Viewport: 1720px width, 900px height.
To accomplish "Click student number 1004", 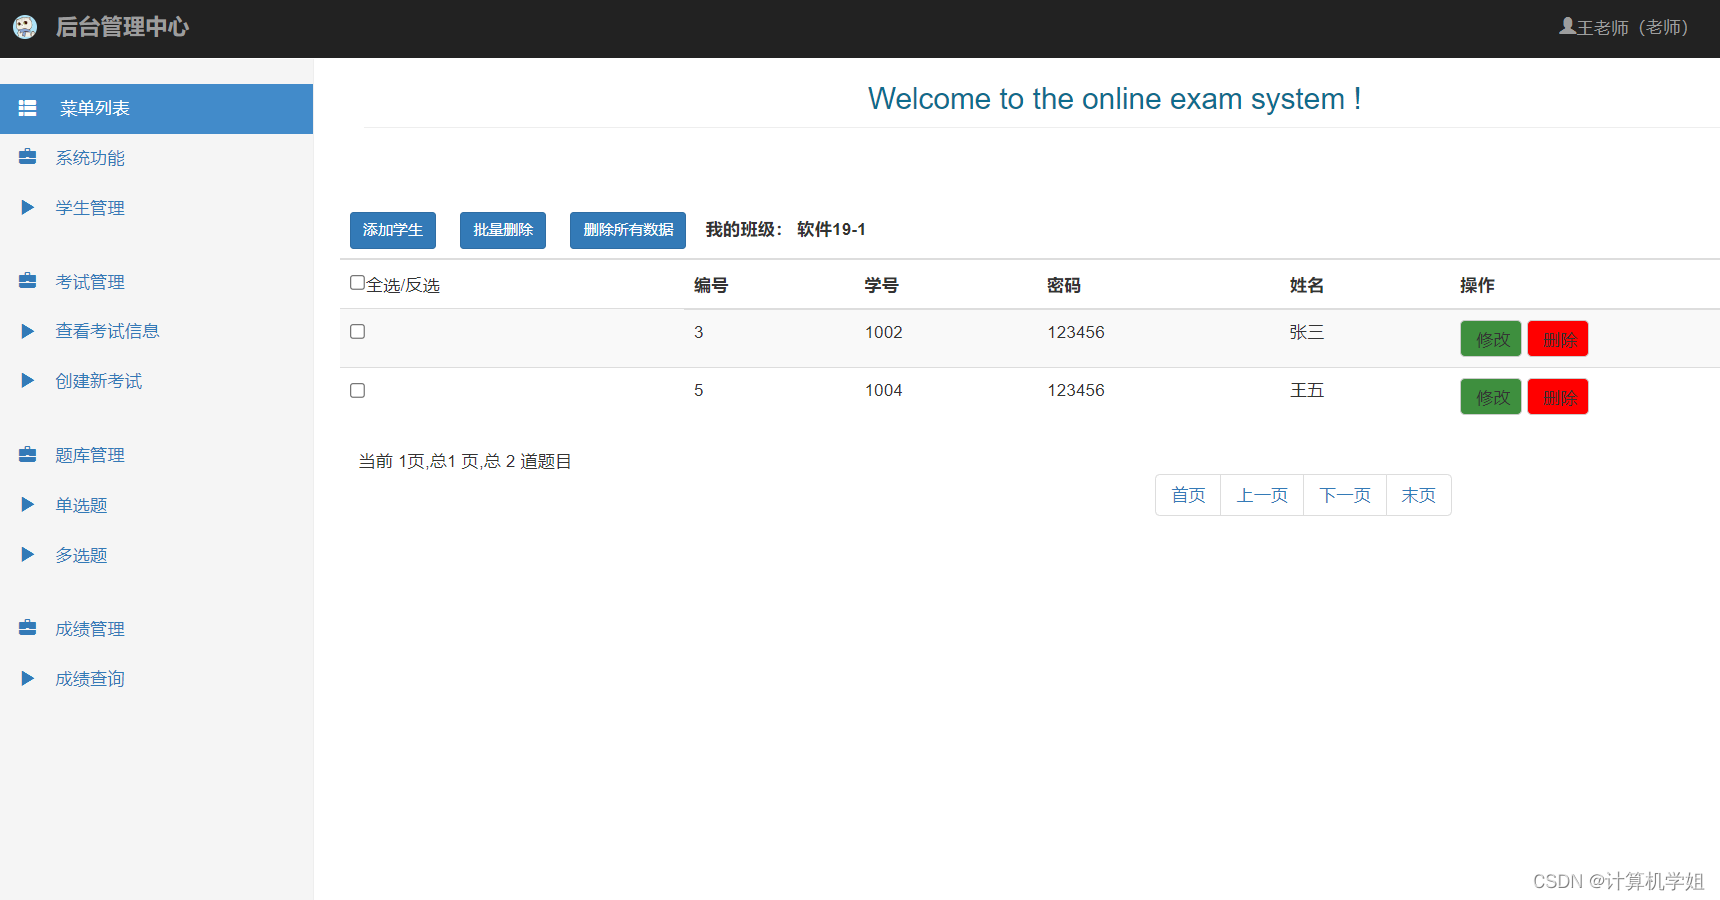I will click(884, 390).
